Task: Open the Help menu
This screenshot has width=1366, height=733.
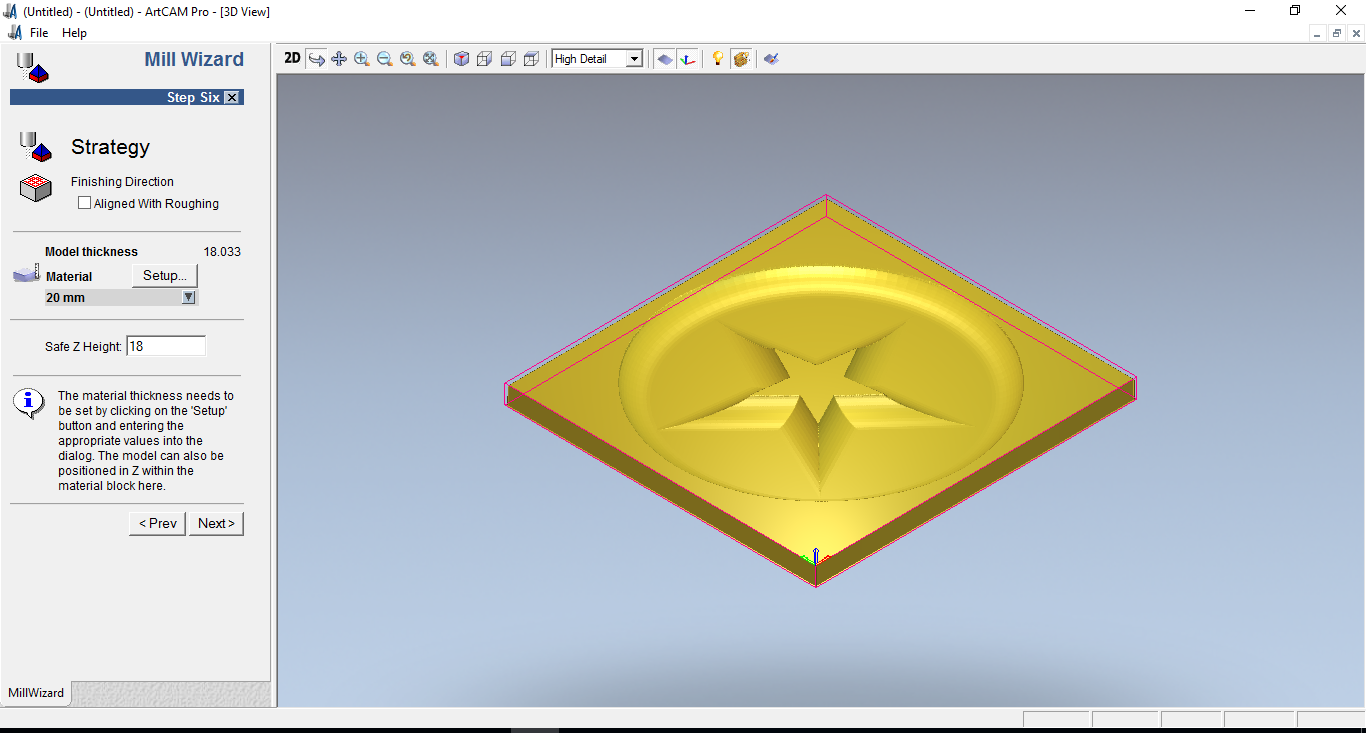Action: (74, 33)
